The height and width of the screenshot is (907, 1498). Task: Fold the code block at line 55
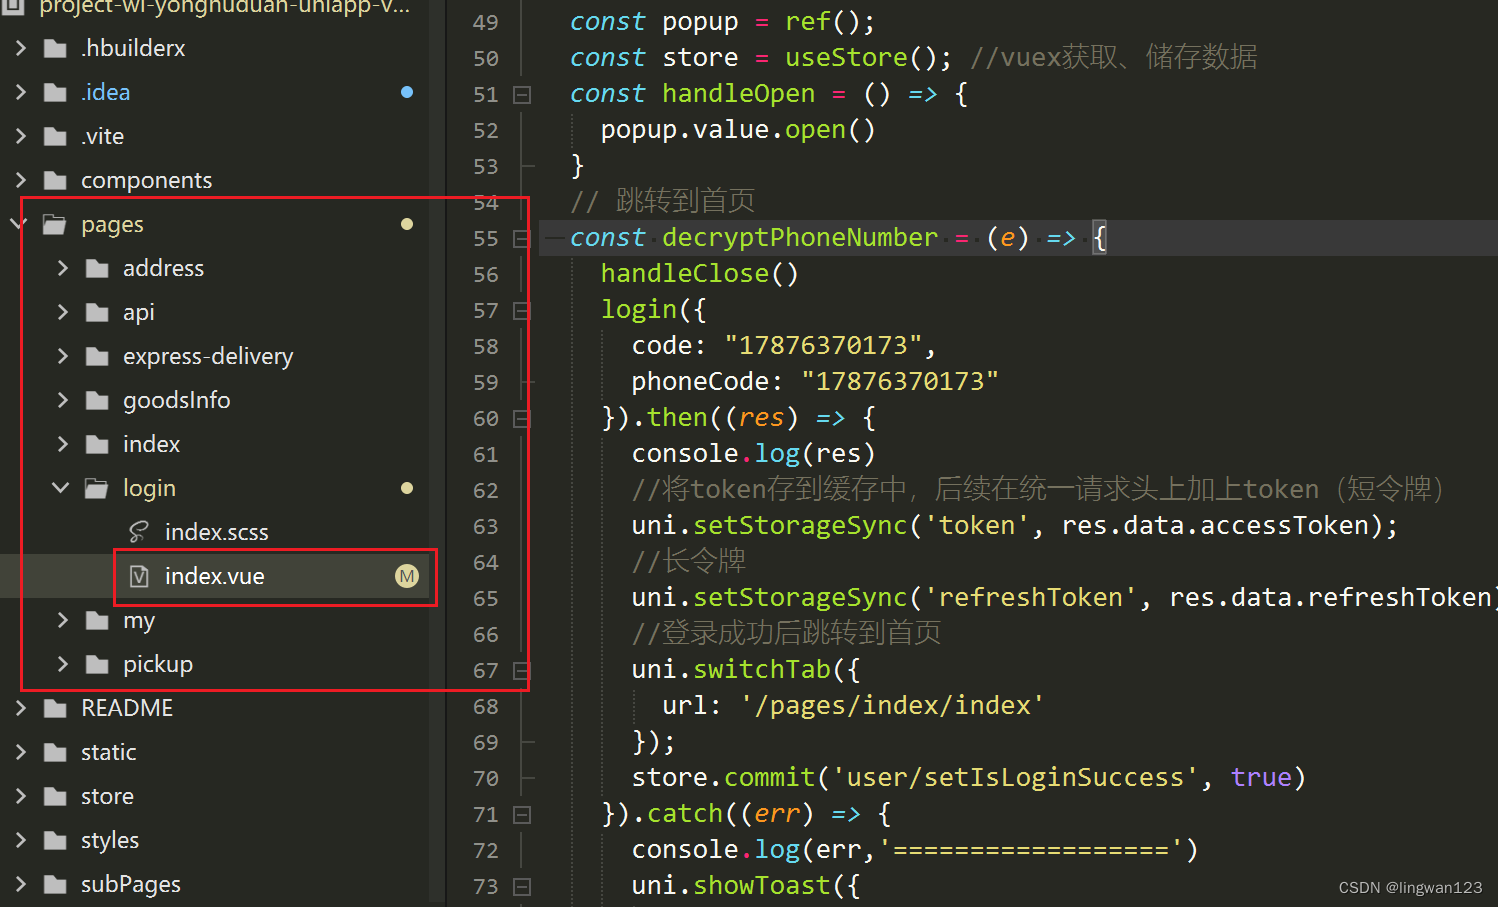[522, 239]
